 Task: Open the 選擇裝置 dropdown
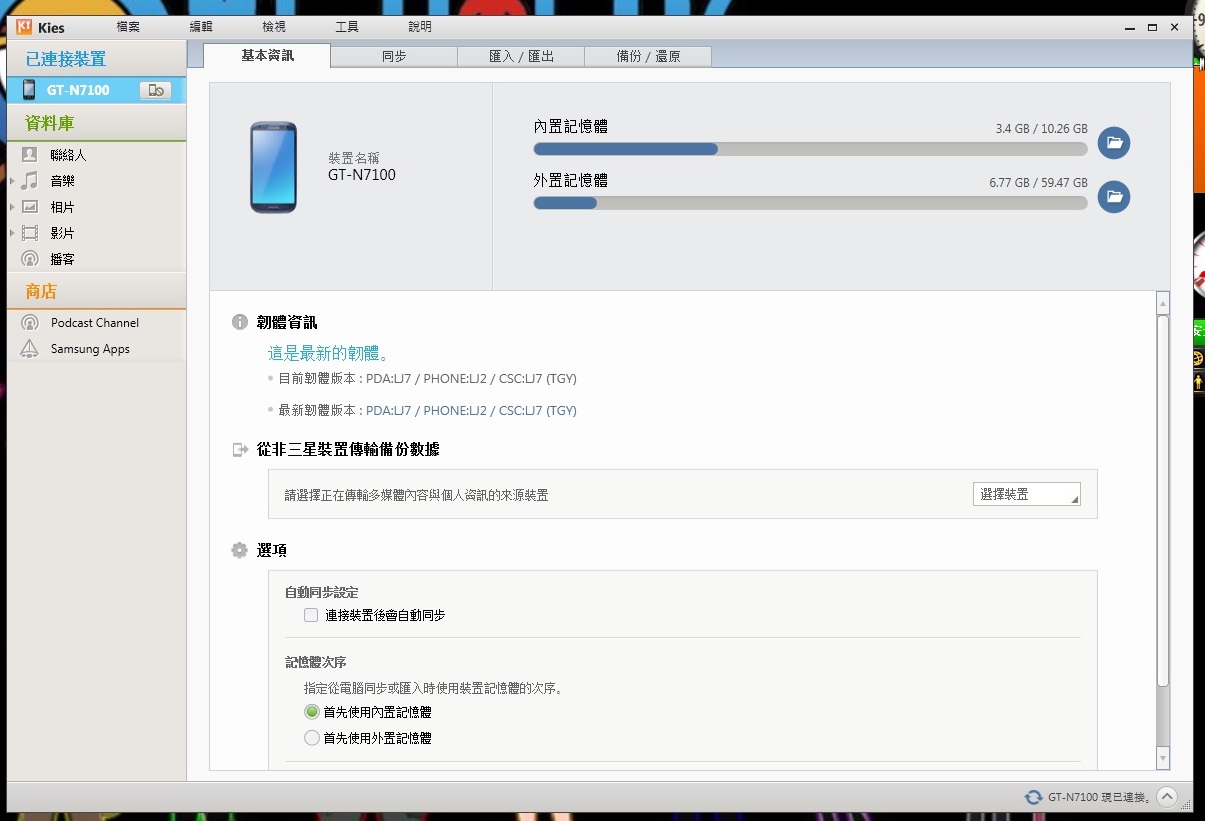(x=1026, y=494)
